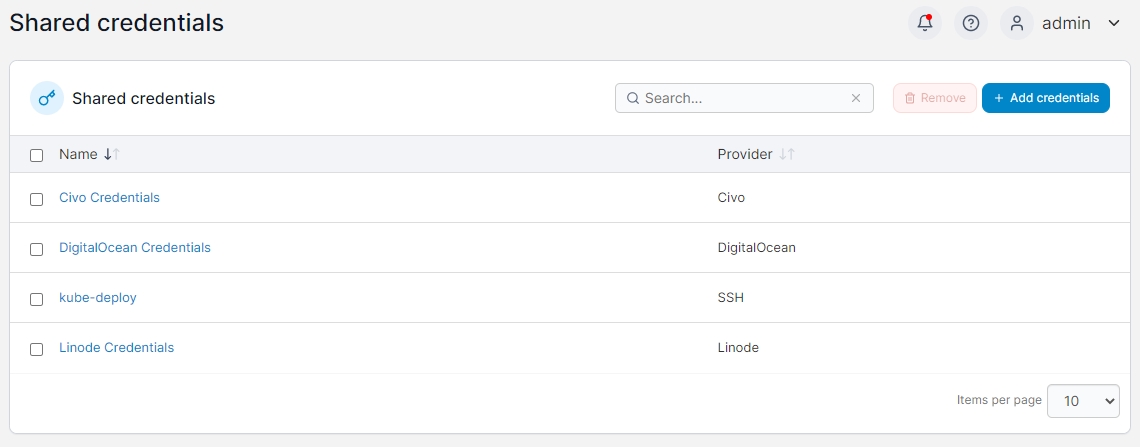
Task: Click the Remove button
Action: (x=934, y=98)
